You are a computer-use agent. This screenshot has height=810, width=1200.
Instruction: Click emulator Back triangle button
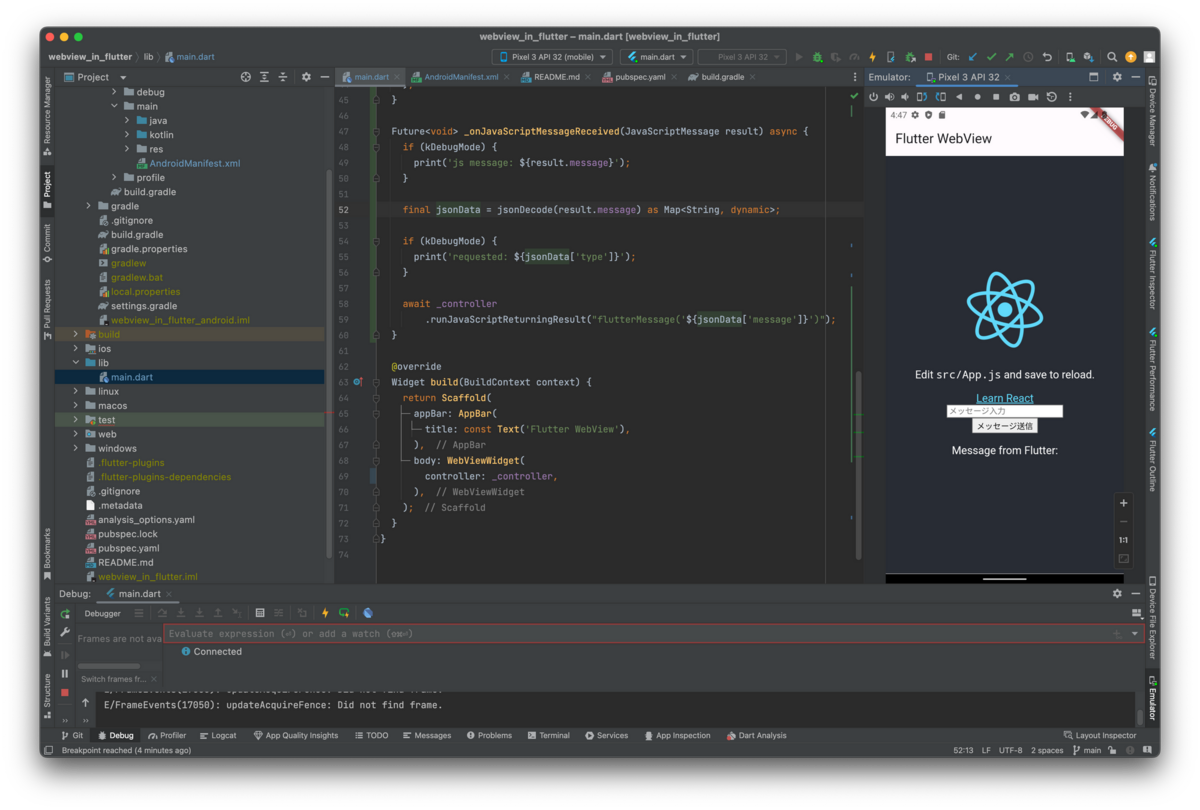(x=959, y=97)
